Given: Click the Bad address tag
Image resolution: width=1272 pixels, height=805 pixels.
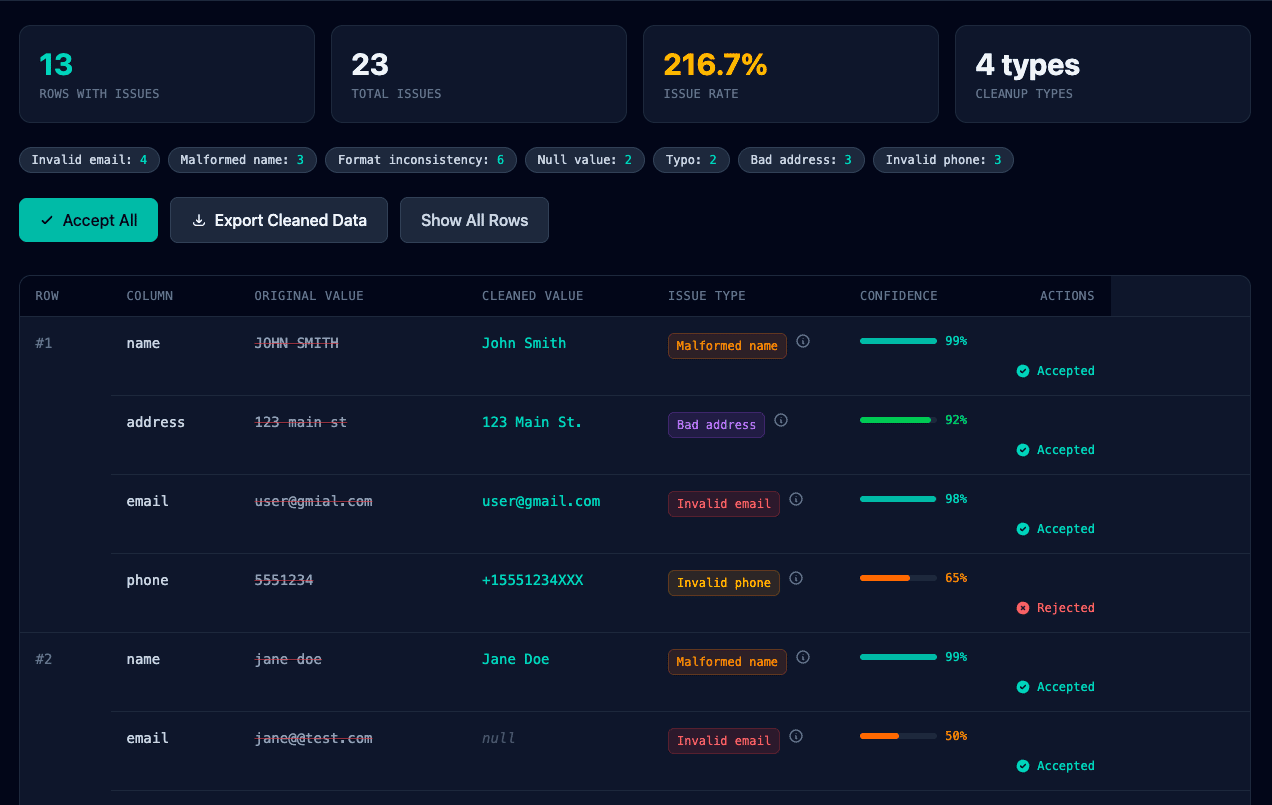Looking at the screenshot, I should pos(716,425).
